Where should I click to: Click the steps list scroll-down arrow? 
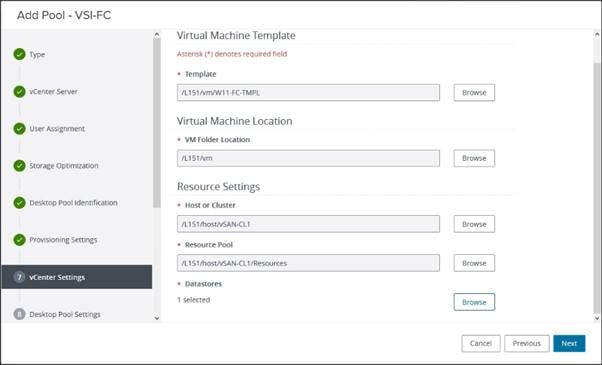(157, 318)
